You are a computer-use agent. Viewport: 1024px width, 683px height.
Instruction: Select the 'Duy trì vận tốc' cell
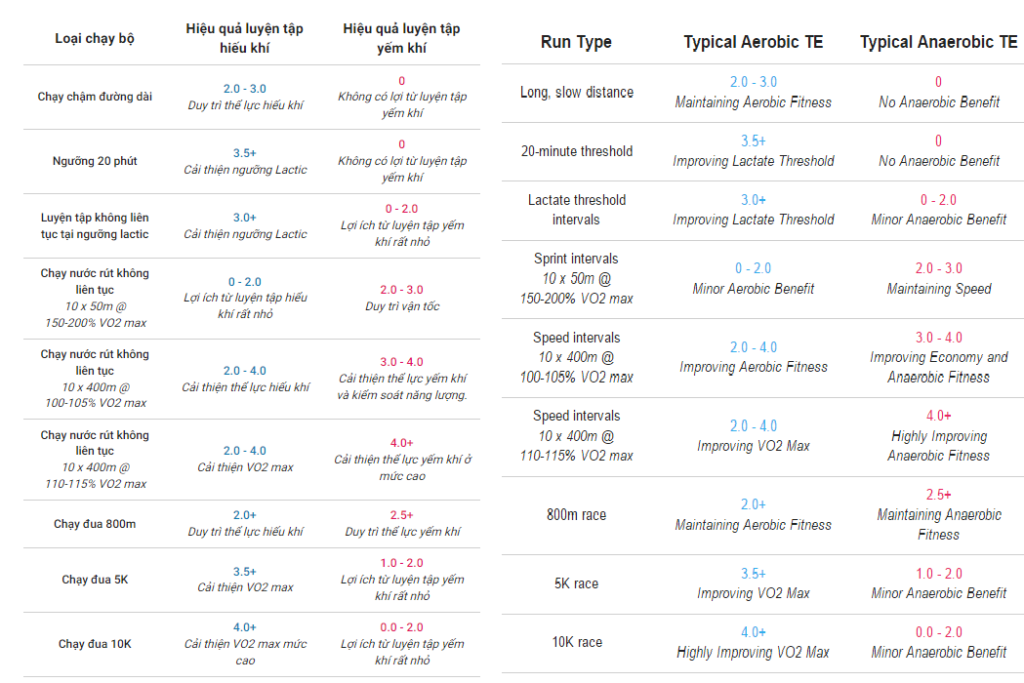(402, 306)
